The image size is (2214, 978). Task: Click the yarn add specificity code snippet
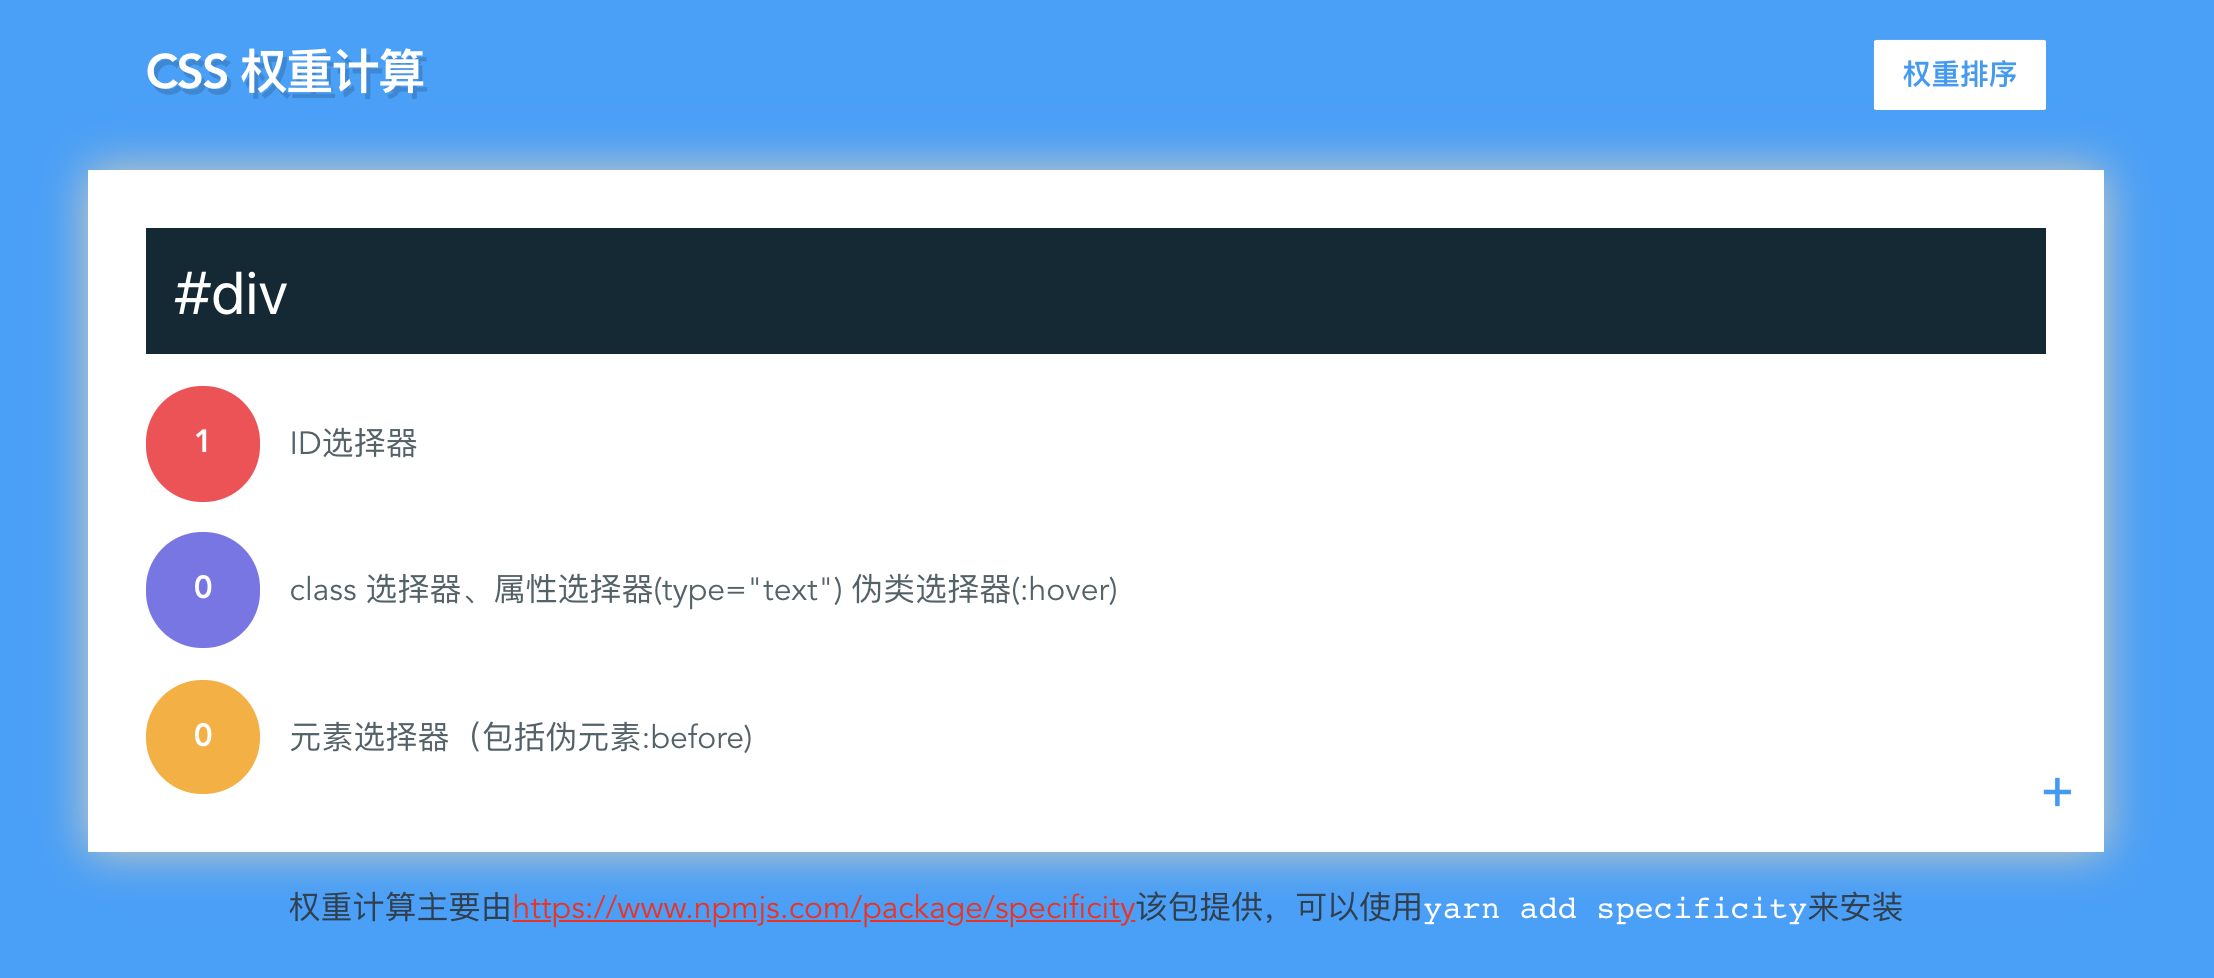[1614, 909]
